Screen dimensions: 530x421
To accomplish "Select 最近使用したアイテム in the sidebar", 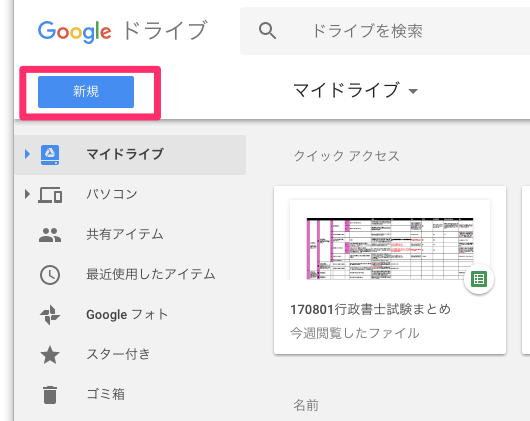I will click(151, 274).
